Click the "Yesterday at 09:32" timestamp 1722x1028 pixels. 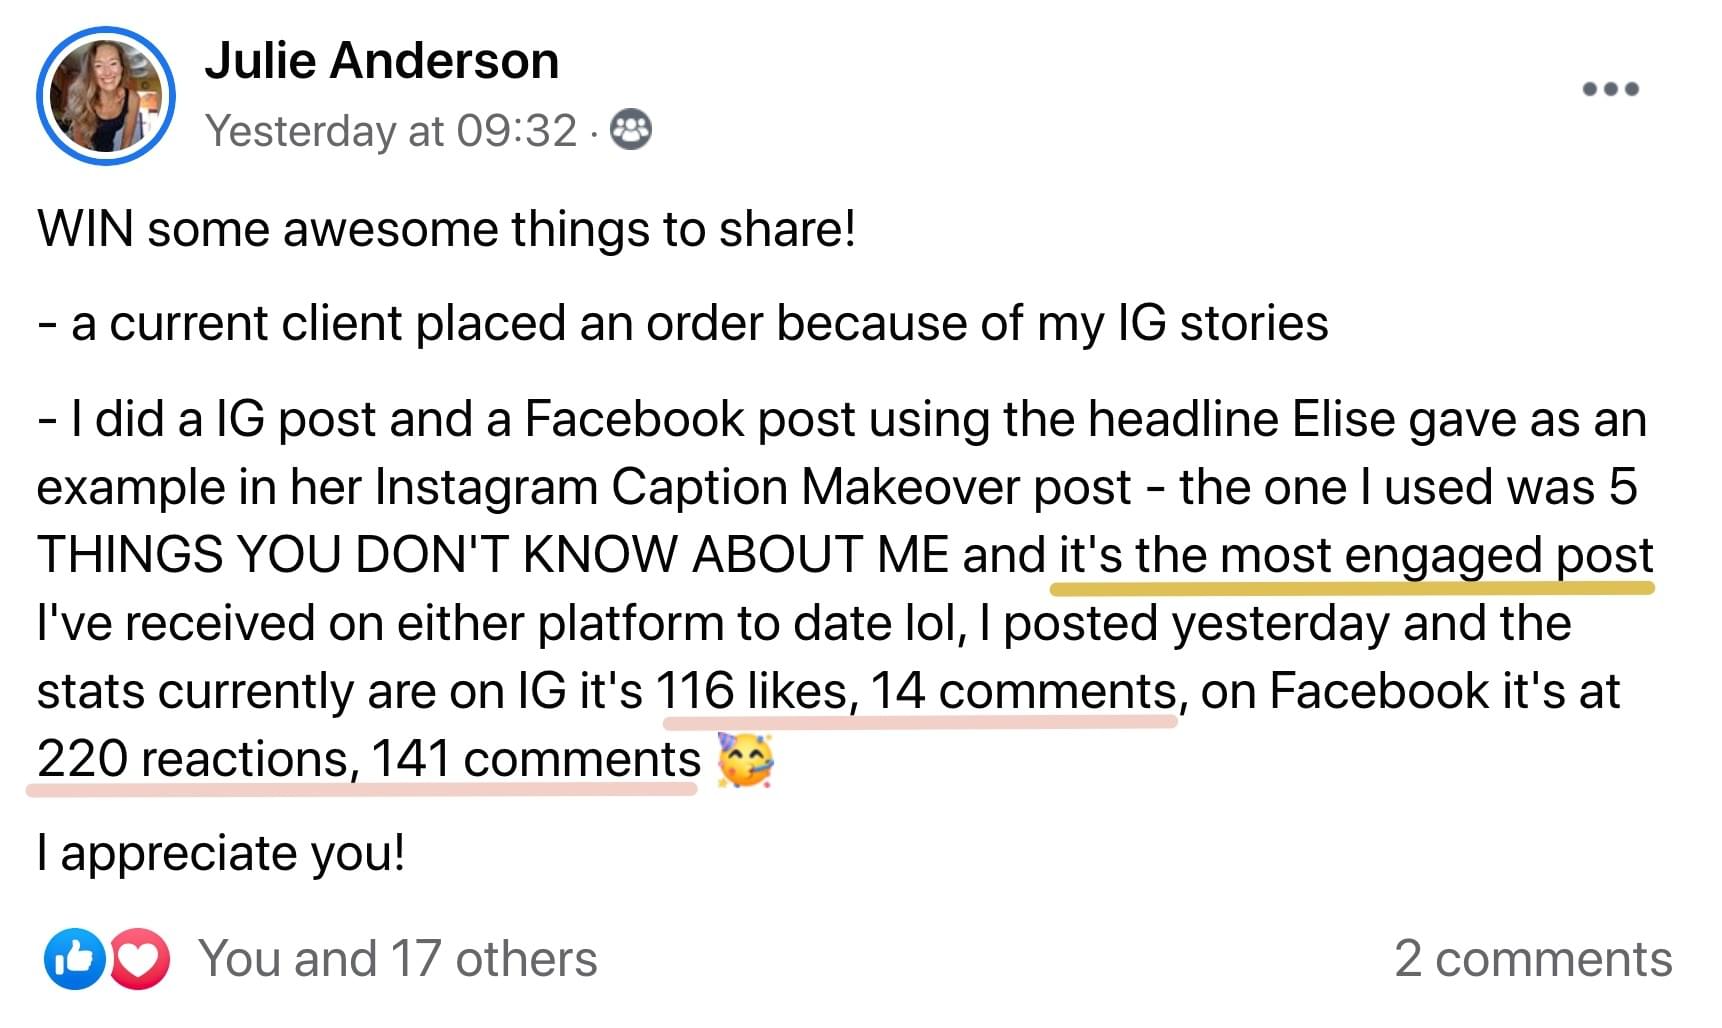coord(391,131)
